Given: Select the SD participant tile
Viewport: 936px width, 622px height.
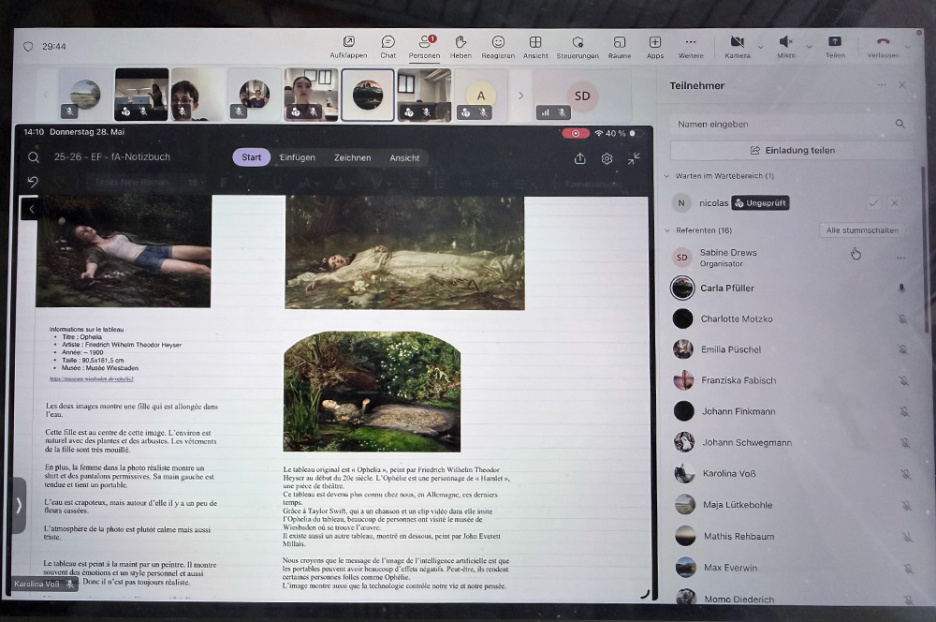Looking at the screenshot, I should 582,96.
